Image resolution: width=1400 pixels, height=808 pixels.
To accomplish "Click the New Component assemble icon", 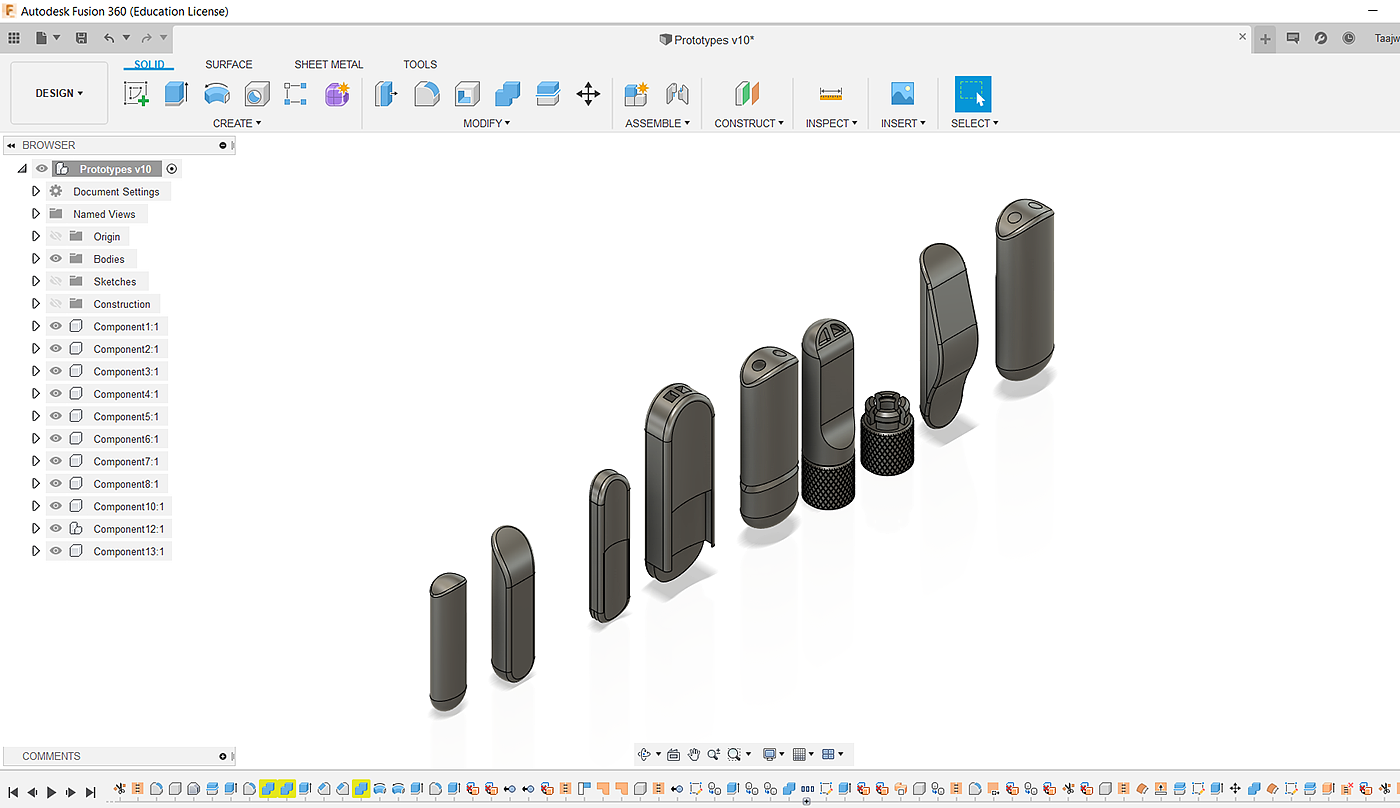I will tap(636, 94).
